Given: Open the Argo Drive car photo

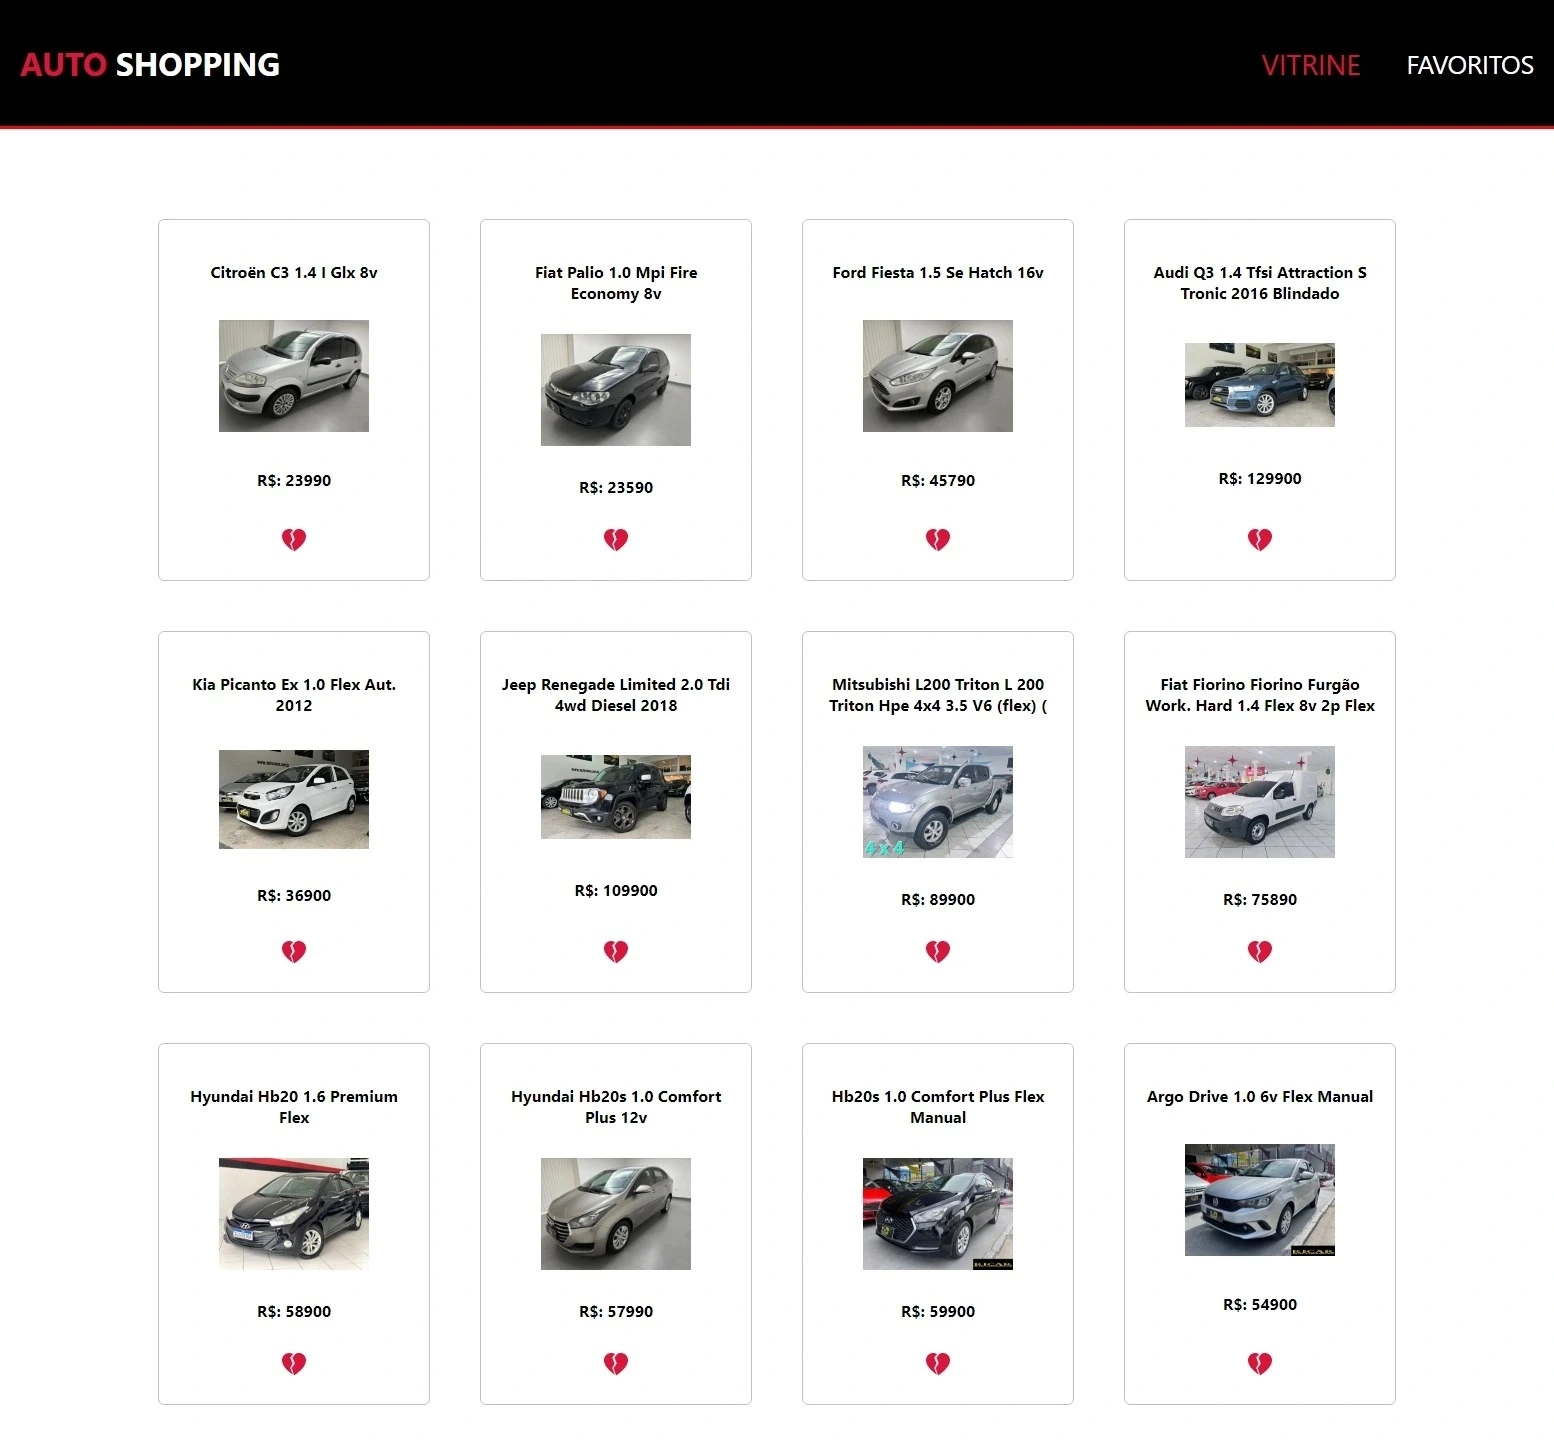Looking at the screenshot, I should 1260,1200.
